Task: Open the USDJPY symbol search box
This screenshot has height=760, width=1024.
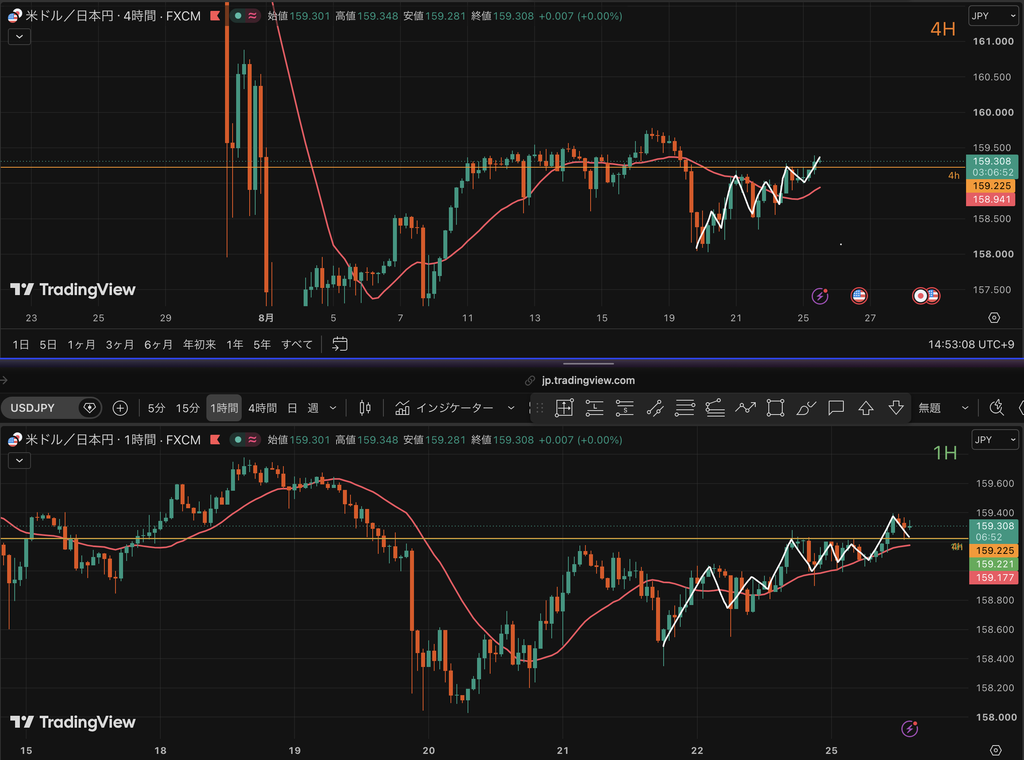Action: pos(51,408)
